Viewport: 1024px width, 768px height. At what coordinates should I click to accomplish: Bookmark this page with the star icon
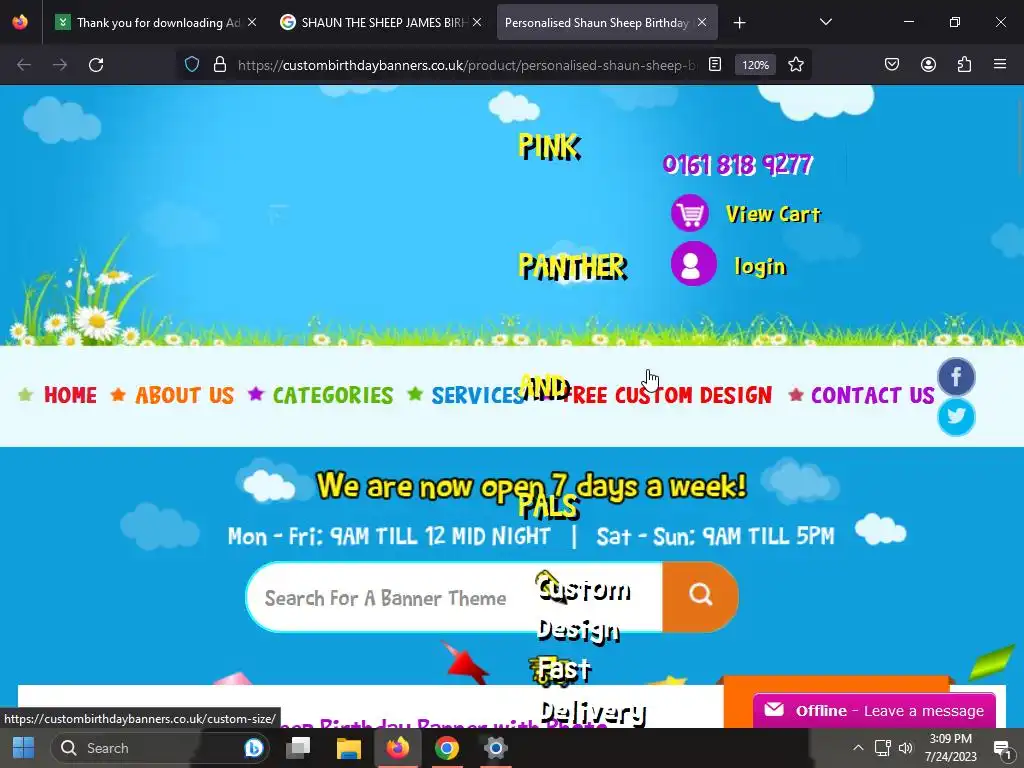795,65
